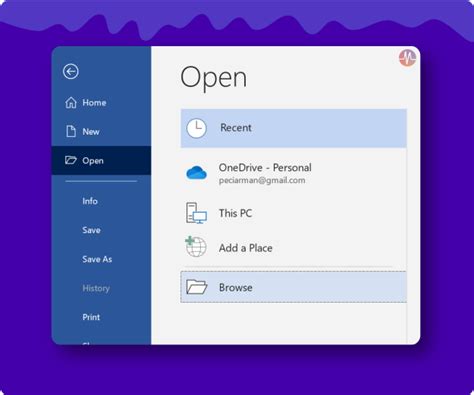Choose Save As from the sidebar
Screen dimensions: 474x395
(101, 259)
